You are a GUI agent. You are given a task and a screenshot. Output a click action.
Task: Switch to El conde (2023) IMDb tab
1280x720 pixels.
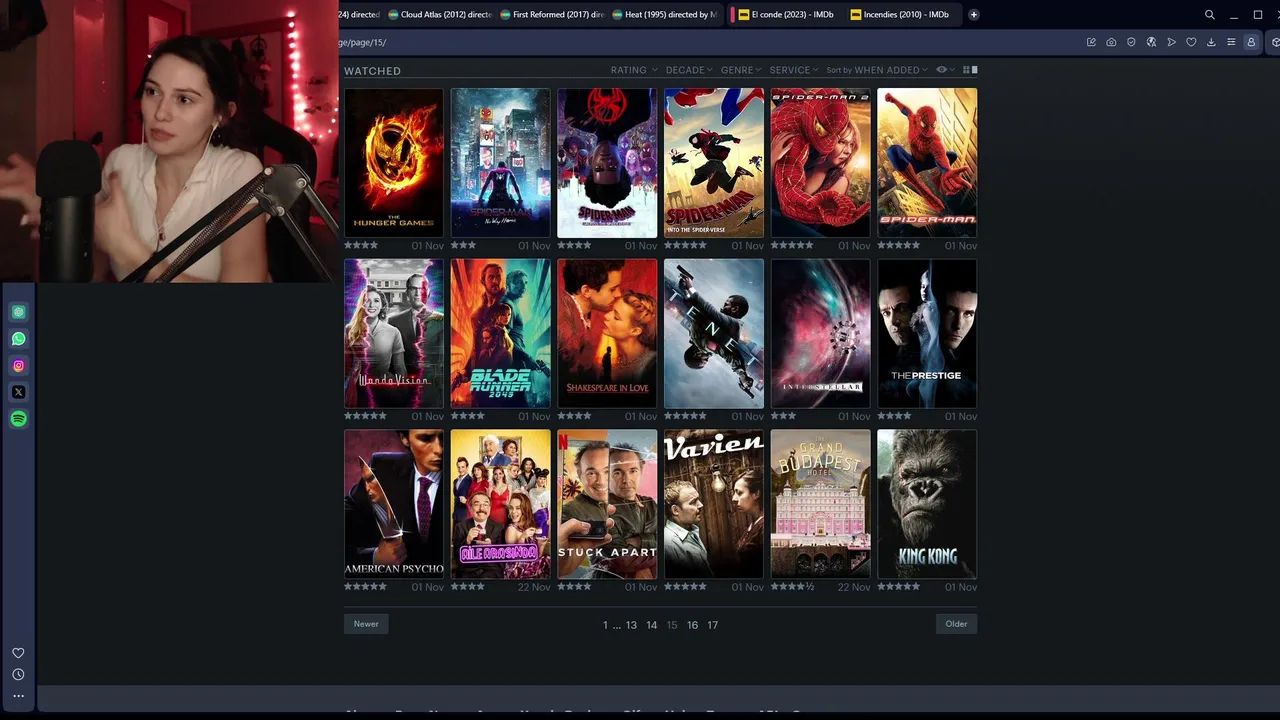pos(785,15)
